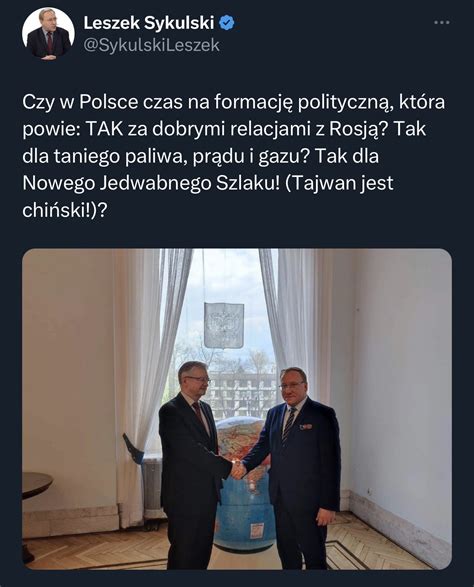Click the striped tie on right man
The width and height of the screenshot is (474, 587).
(x=289, y=425)
